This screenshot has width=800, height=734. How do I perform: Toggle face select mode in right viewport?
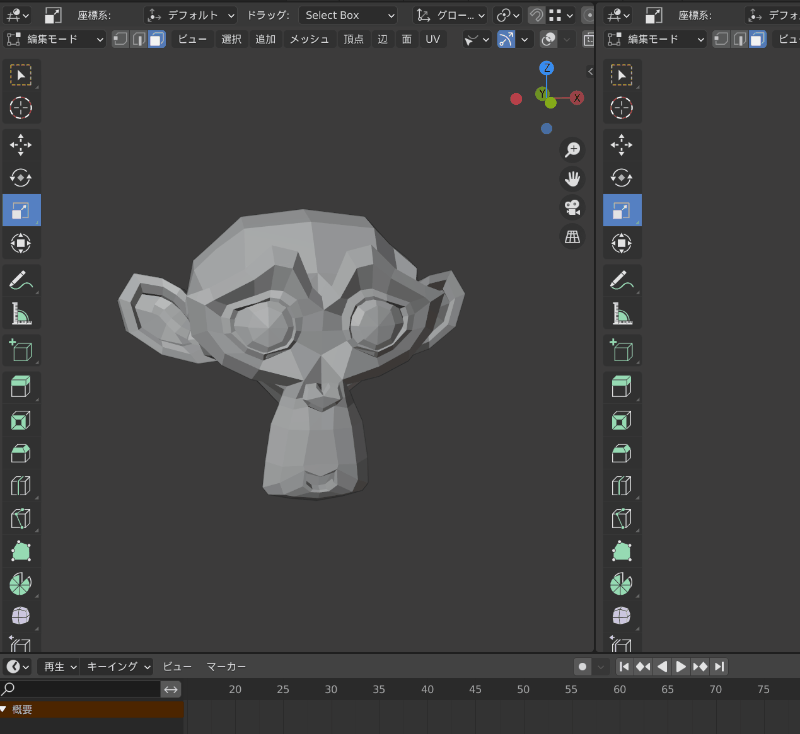758,39
